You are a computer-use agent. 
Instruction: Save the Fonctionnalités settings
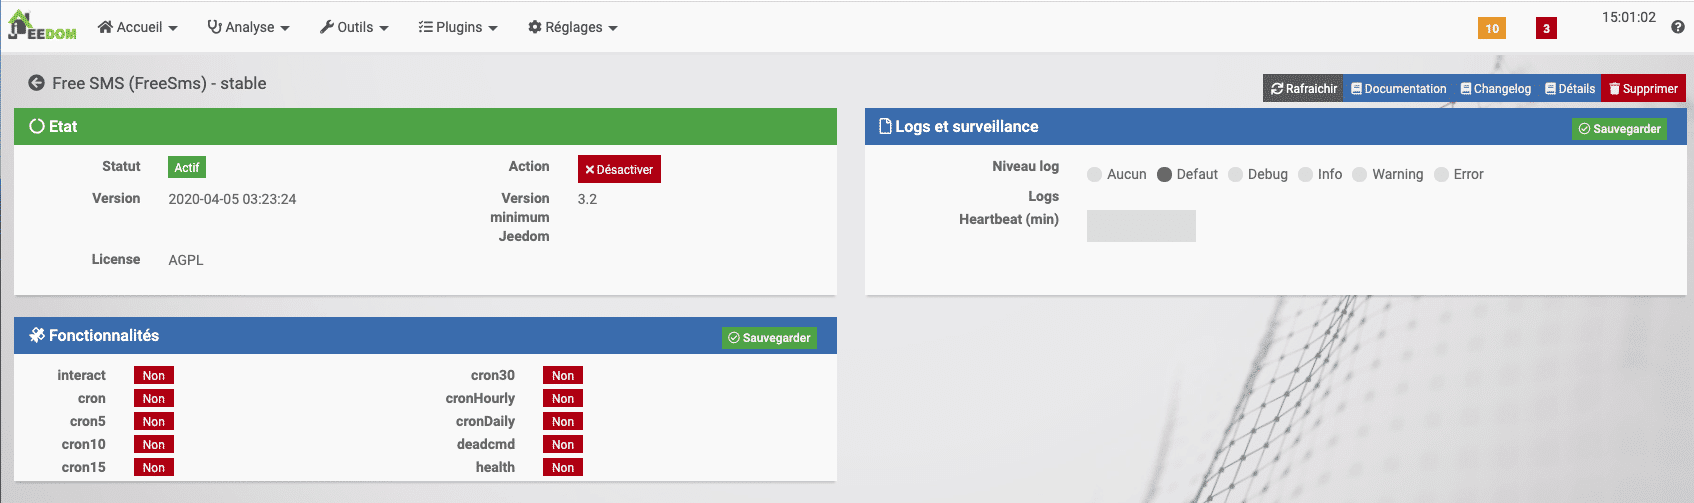pos(769,337)
